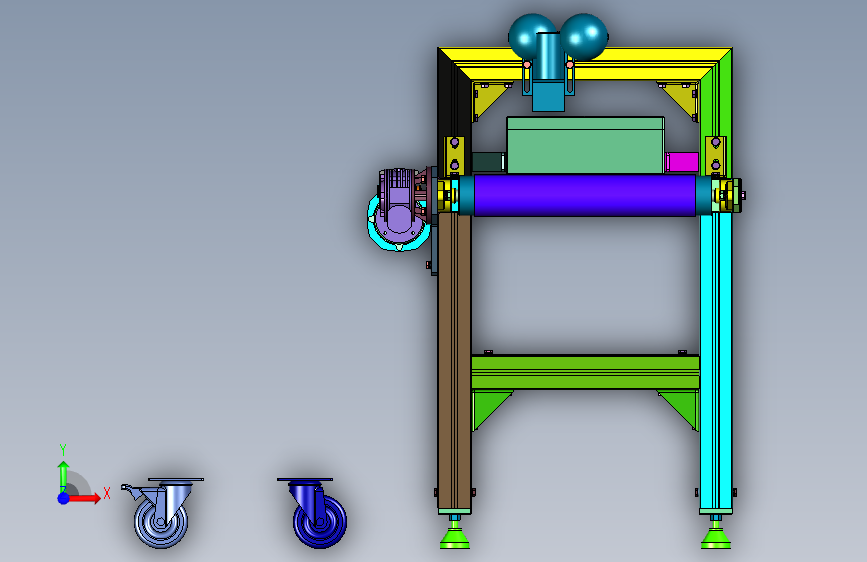Select the right yellow mounting plate with bolts
The height and width of the screenshot is (562, 867).
click(x=715, y=153)
